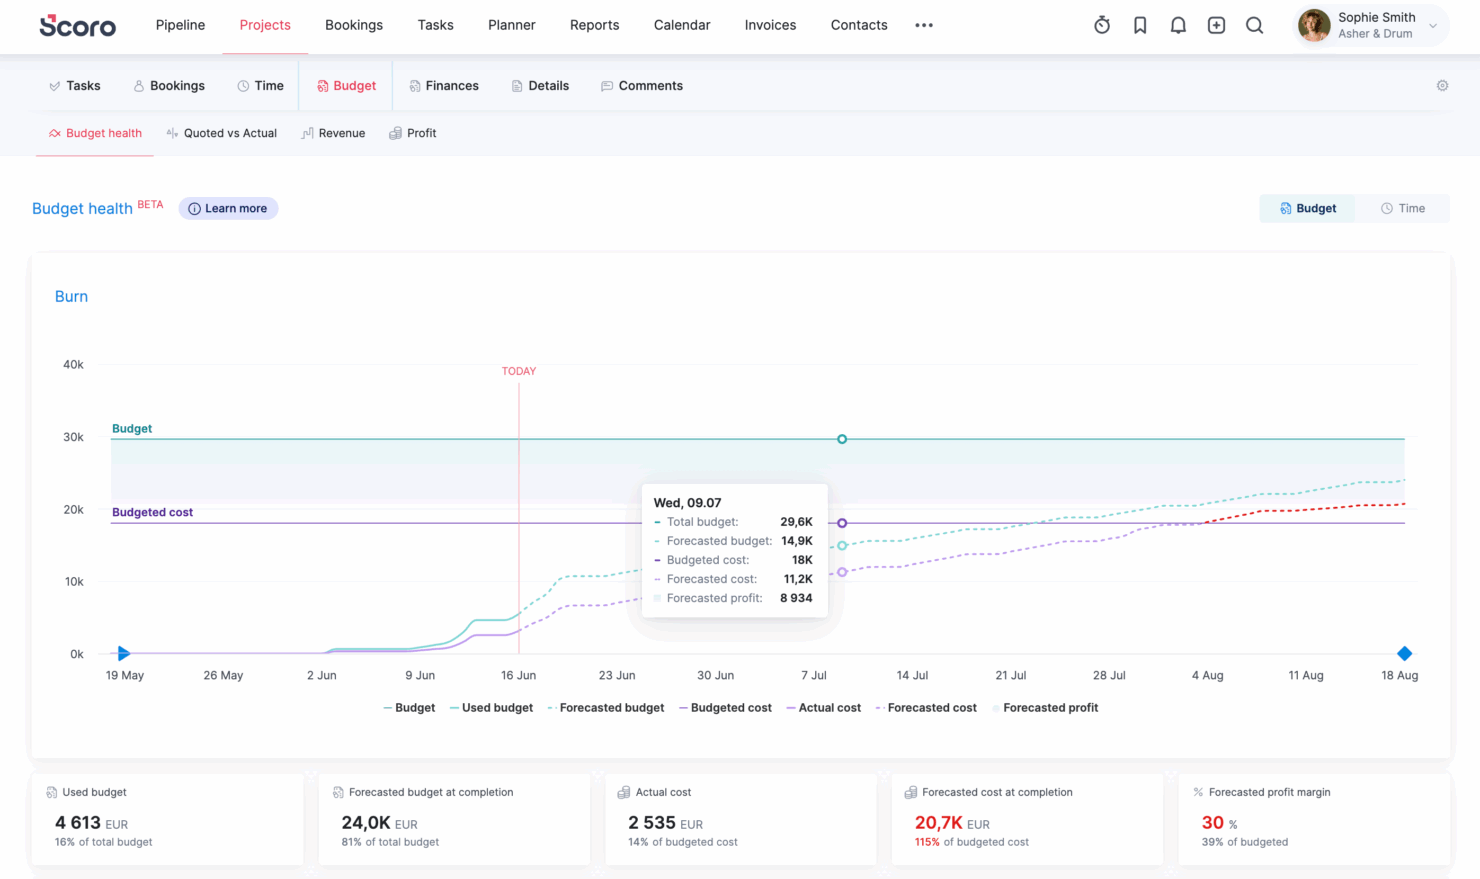Viewport: 1480px width, 879px height.
Task: Click the Used budget card icon
Action: pos(51,792)
